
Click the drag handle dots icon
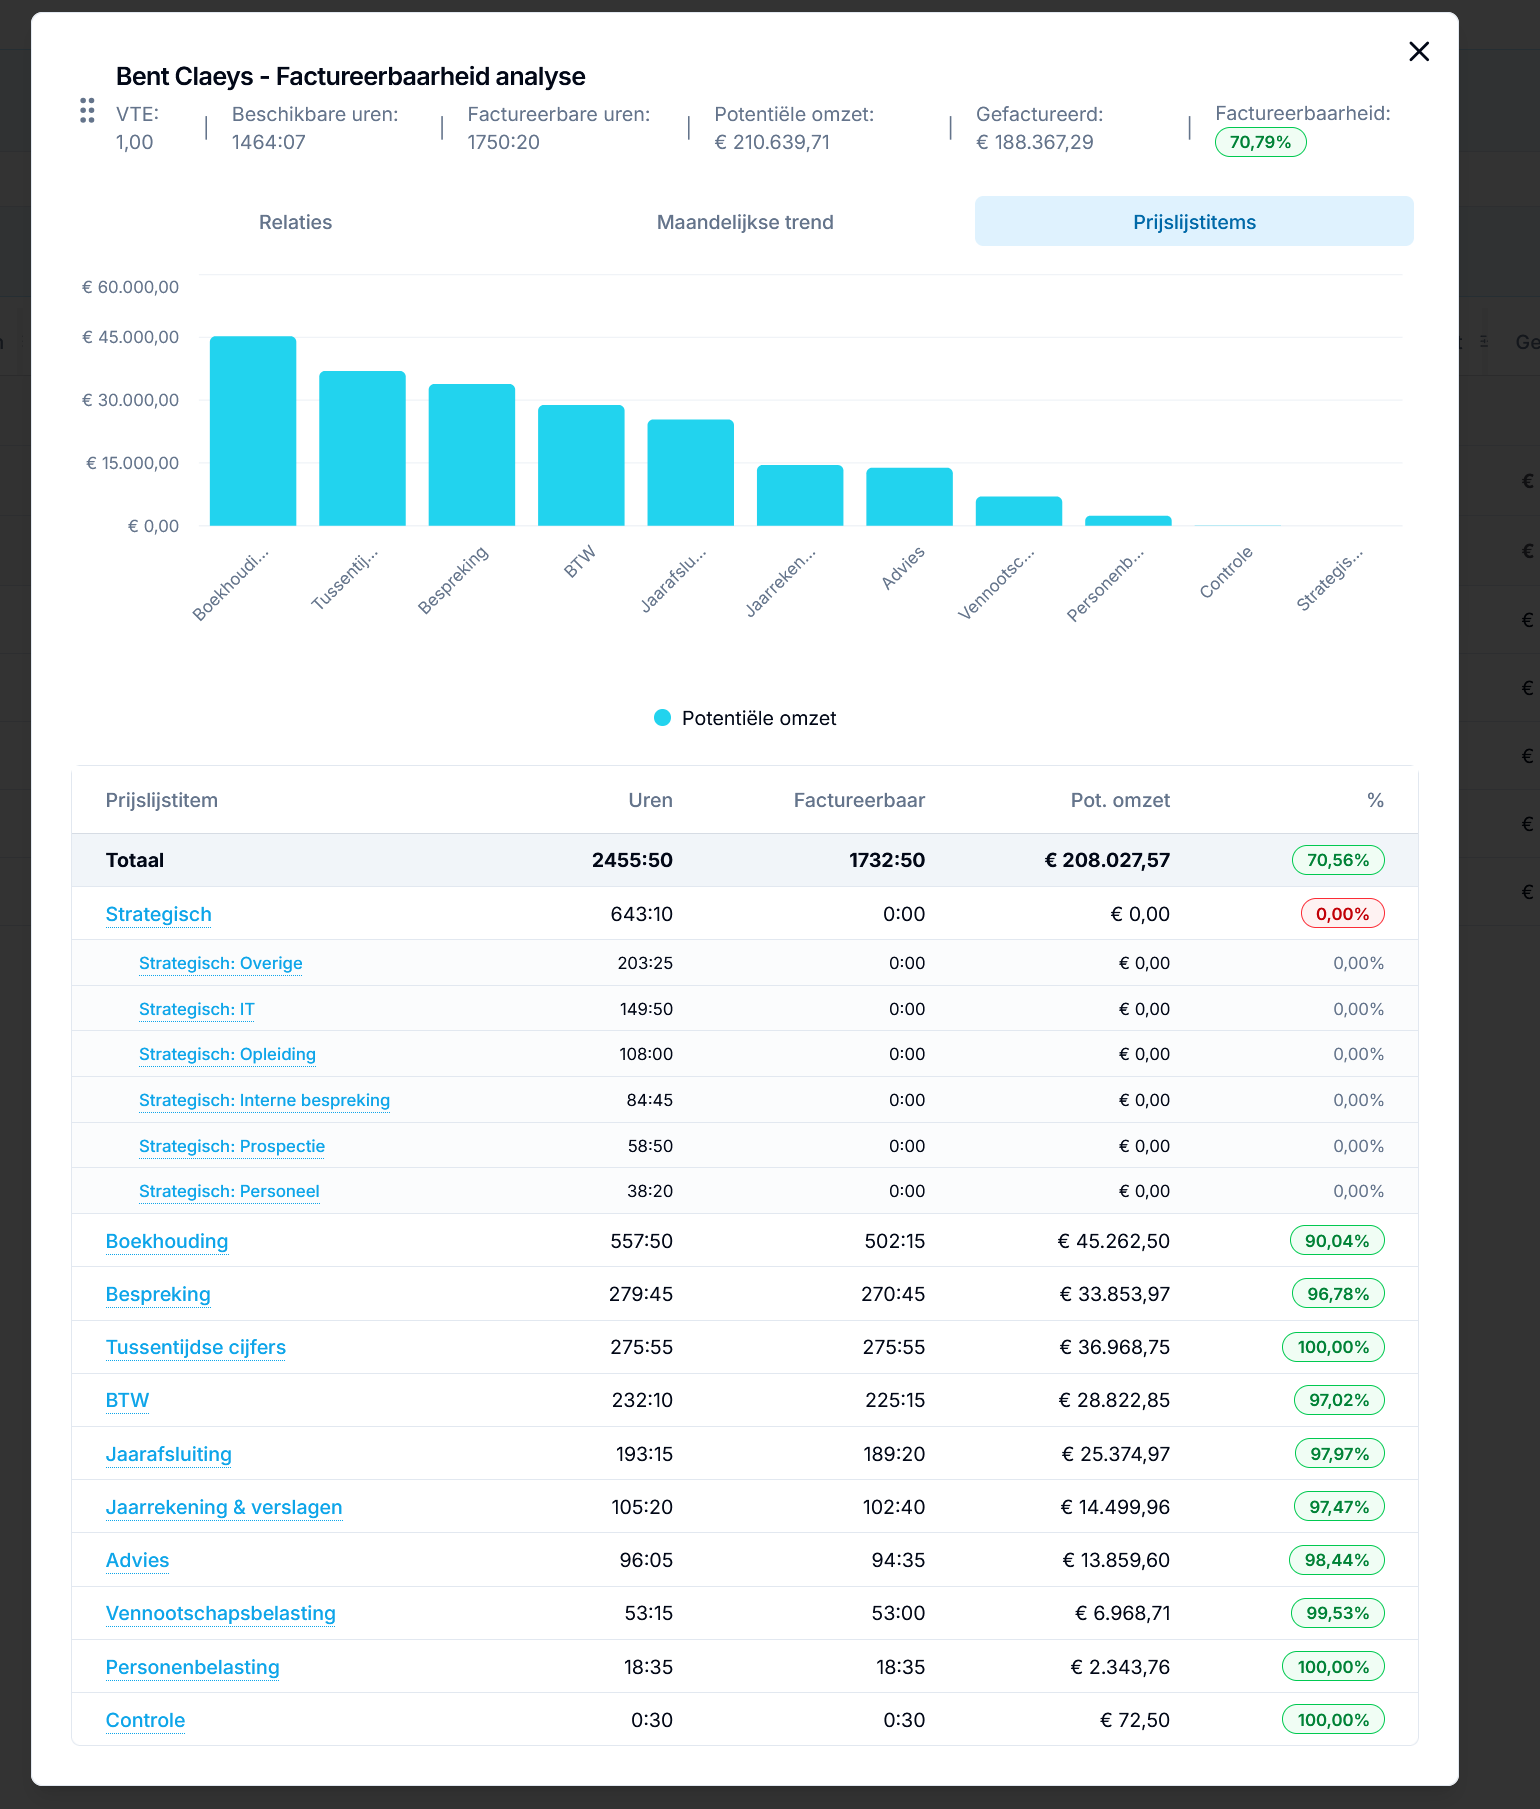click(87, 111)
